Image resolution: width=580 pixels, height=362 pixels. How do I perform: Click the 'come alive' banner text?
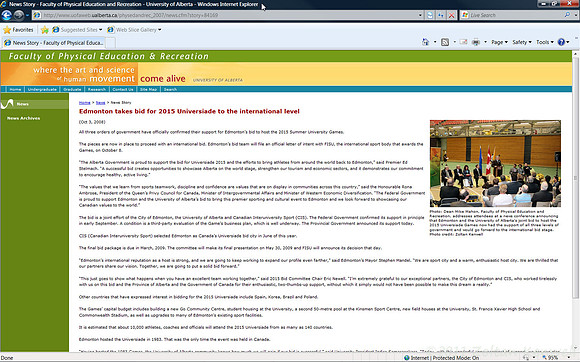coord(162,79)
